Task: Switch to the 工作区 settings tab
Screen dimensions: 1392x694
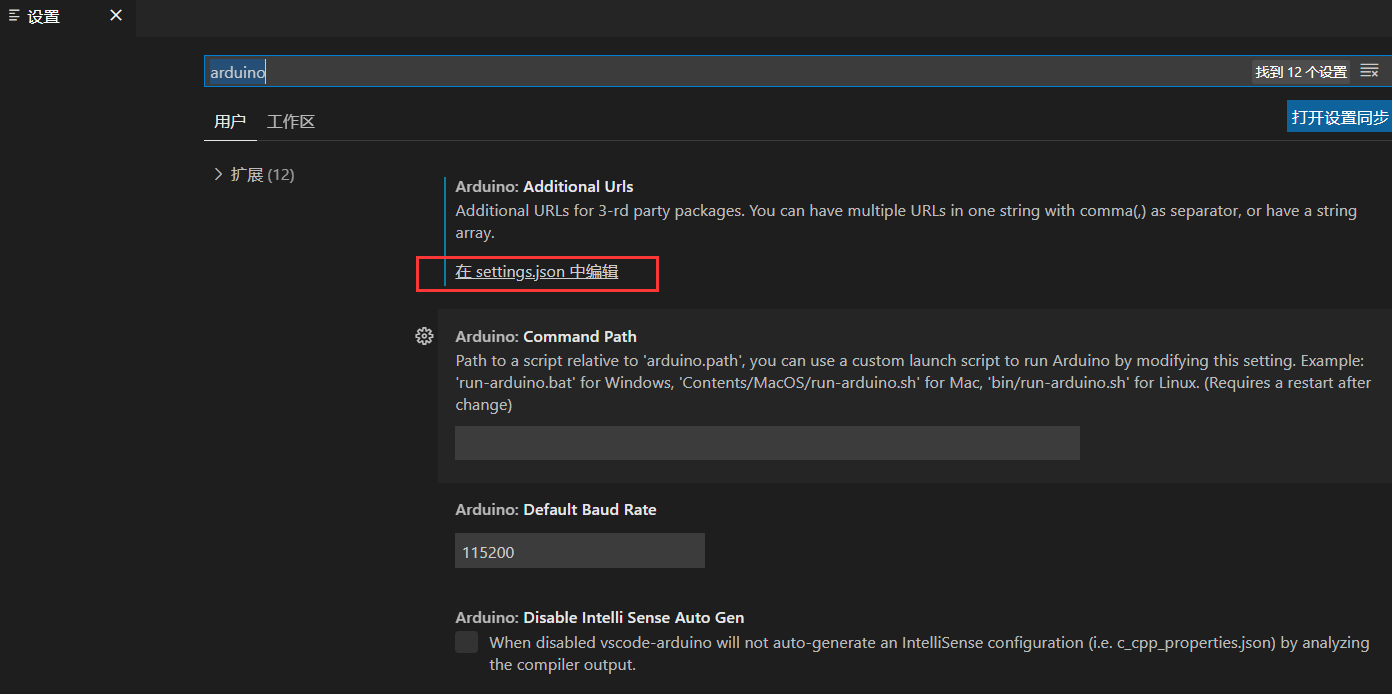Action: (290, 121)
